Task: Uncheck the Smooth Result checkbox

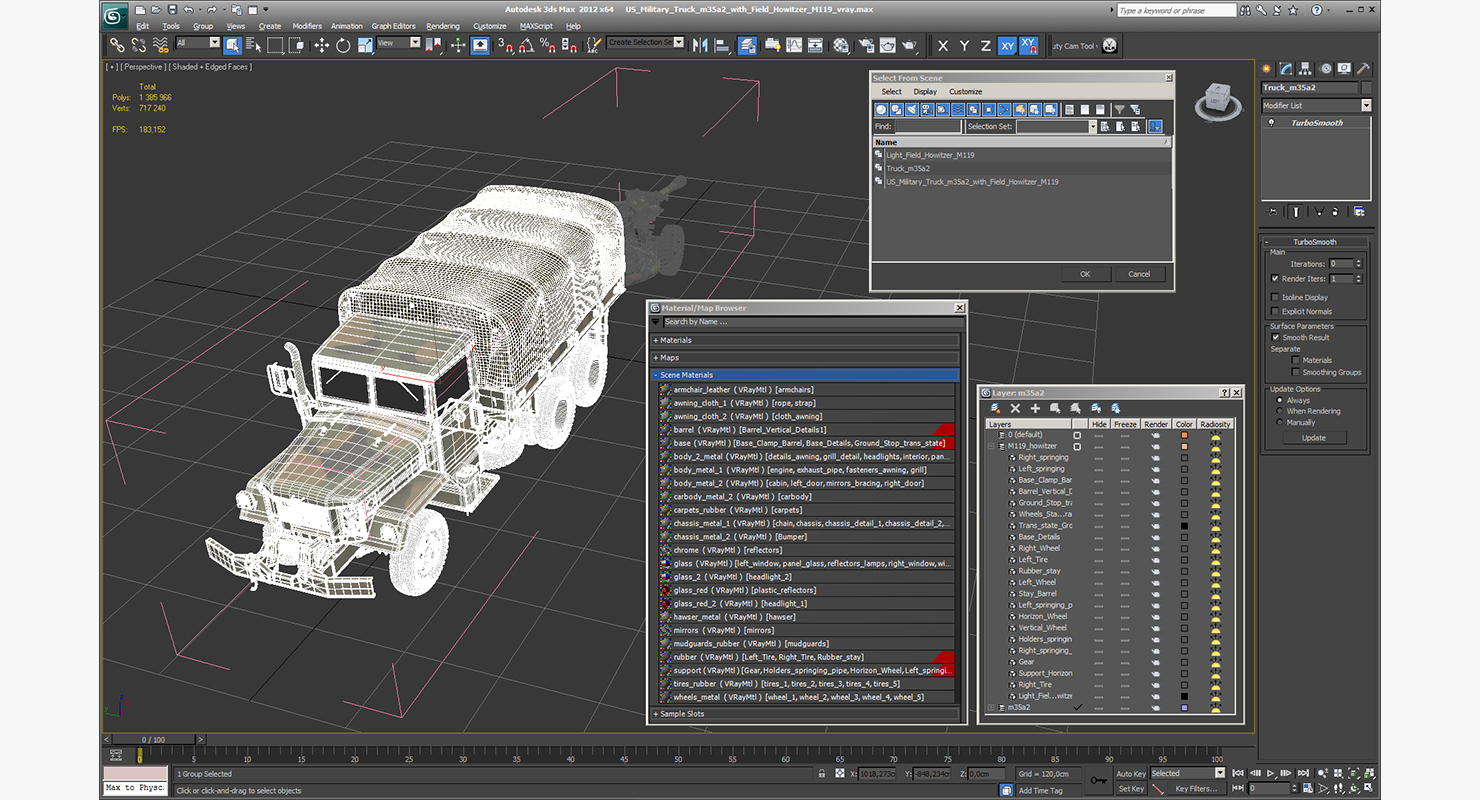Action: pyautogui.click(x=1275, y=337)
